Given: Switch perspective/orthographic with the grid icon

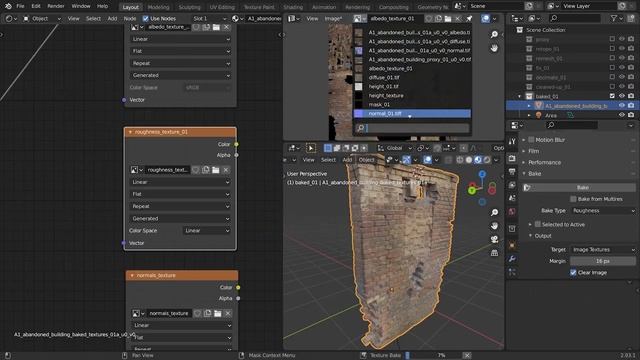Looking at the screenshot, I should (494, 253).
